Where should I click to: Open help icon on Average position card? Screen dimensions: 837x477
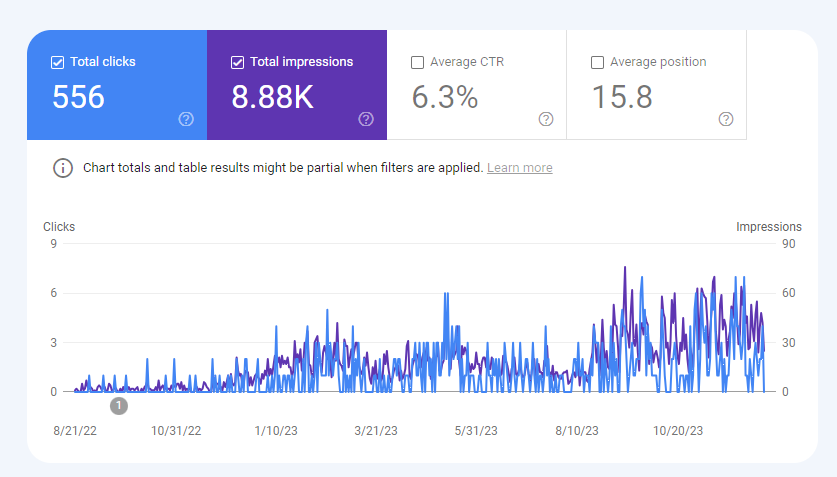pos(725,119)
